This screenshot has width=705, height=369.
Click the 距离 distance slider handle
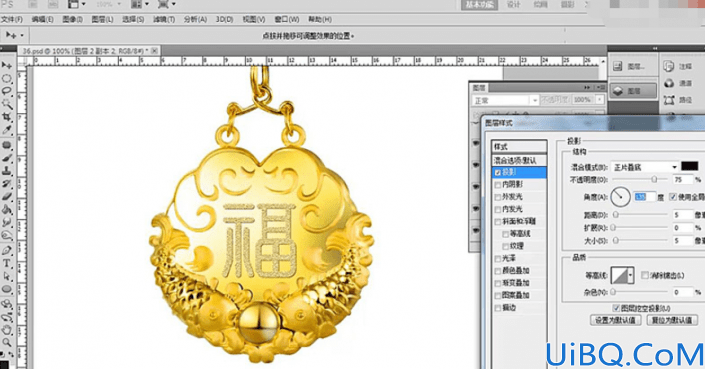pos(616,215)
